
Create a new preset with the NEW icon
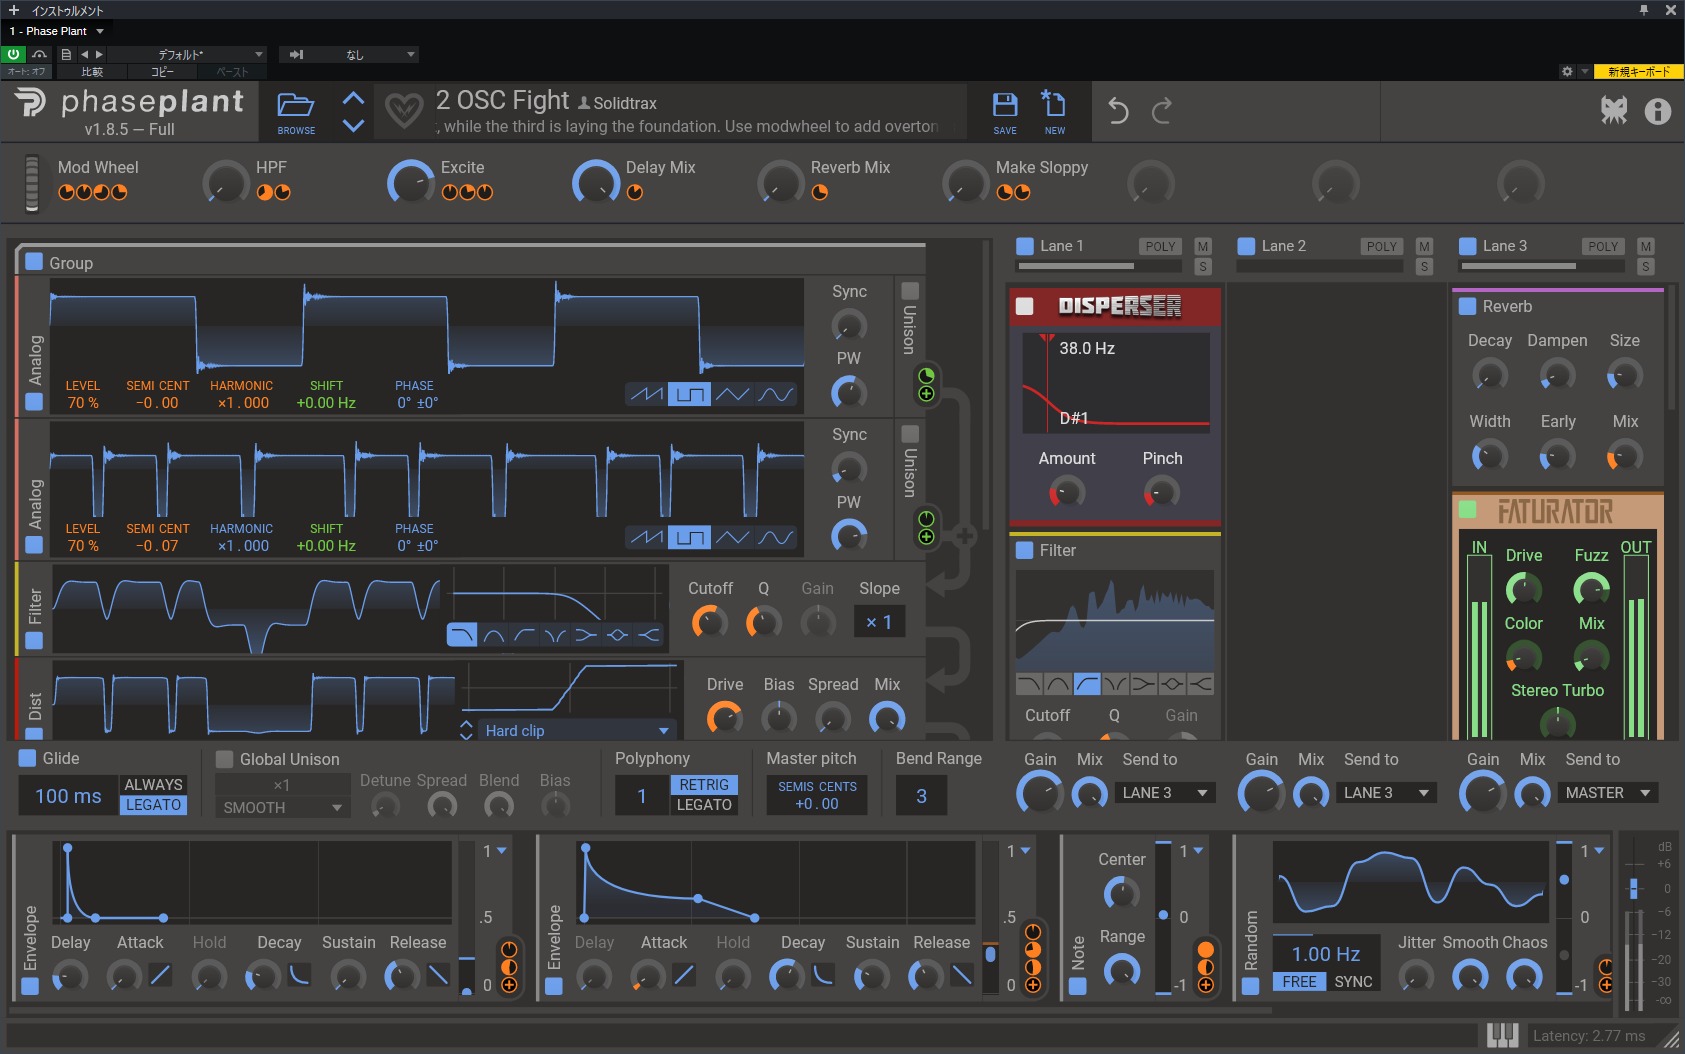click(x=1054, y=111)
